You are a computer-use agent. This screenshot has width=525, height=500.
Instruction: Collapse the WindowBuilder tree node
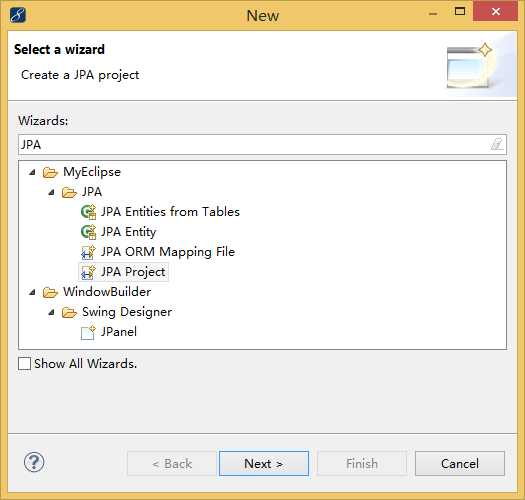[x=32, y=292]
